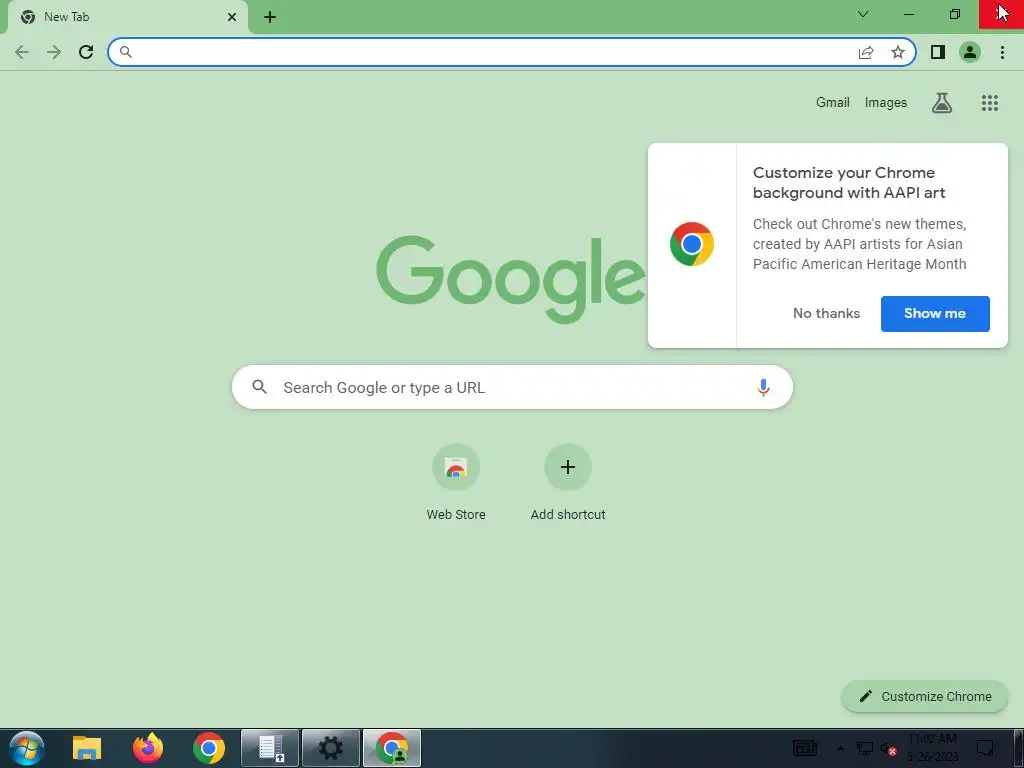This screenshot has height=768, width=1024.
Task: Click the taskbar clock and date
Action: point(933,748)
